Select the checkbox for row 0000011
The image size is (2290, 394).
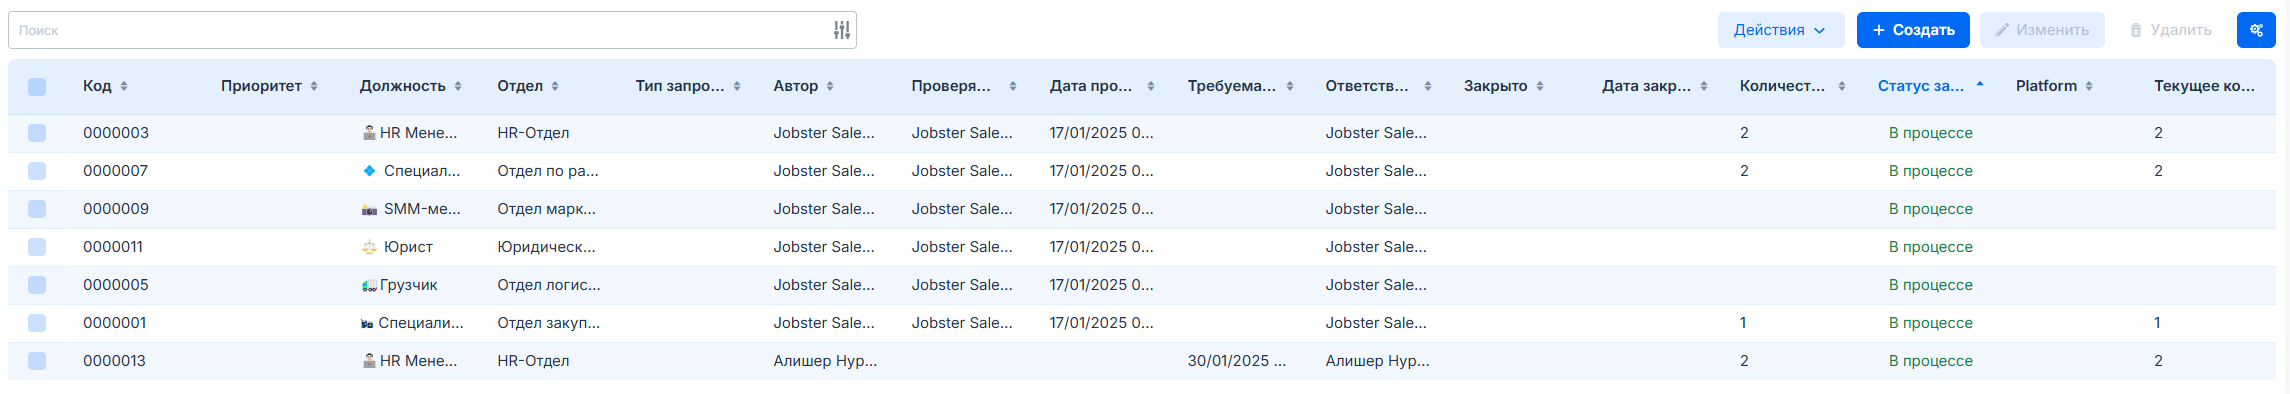pyautogui.click(x=37, y=247)
